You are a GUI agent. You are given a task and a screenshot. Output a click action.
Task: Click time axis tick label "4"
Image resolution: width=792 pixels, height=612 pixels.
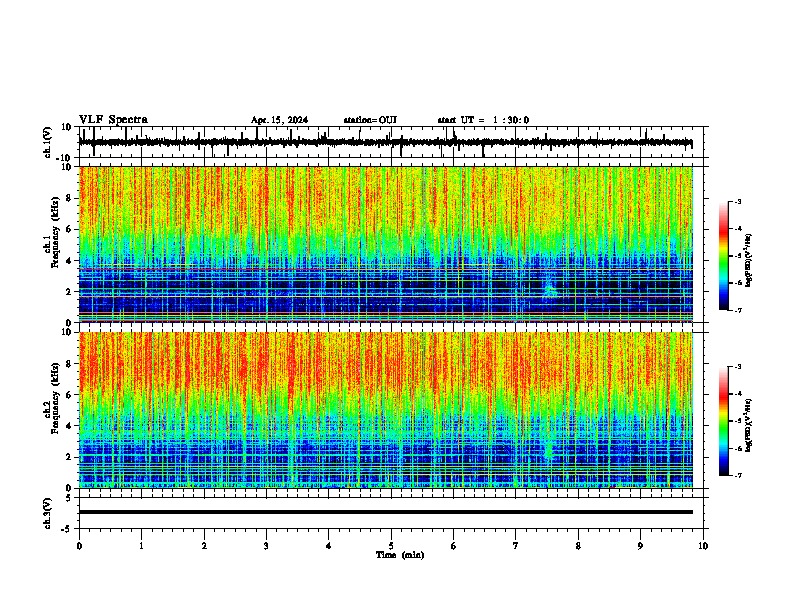pyautogui.click(x=329, y=546)
